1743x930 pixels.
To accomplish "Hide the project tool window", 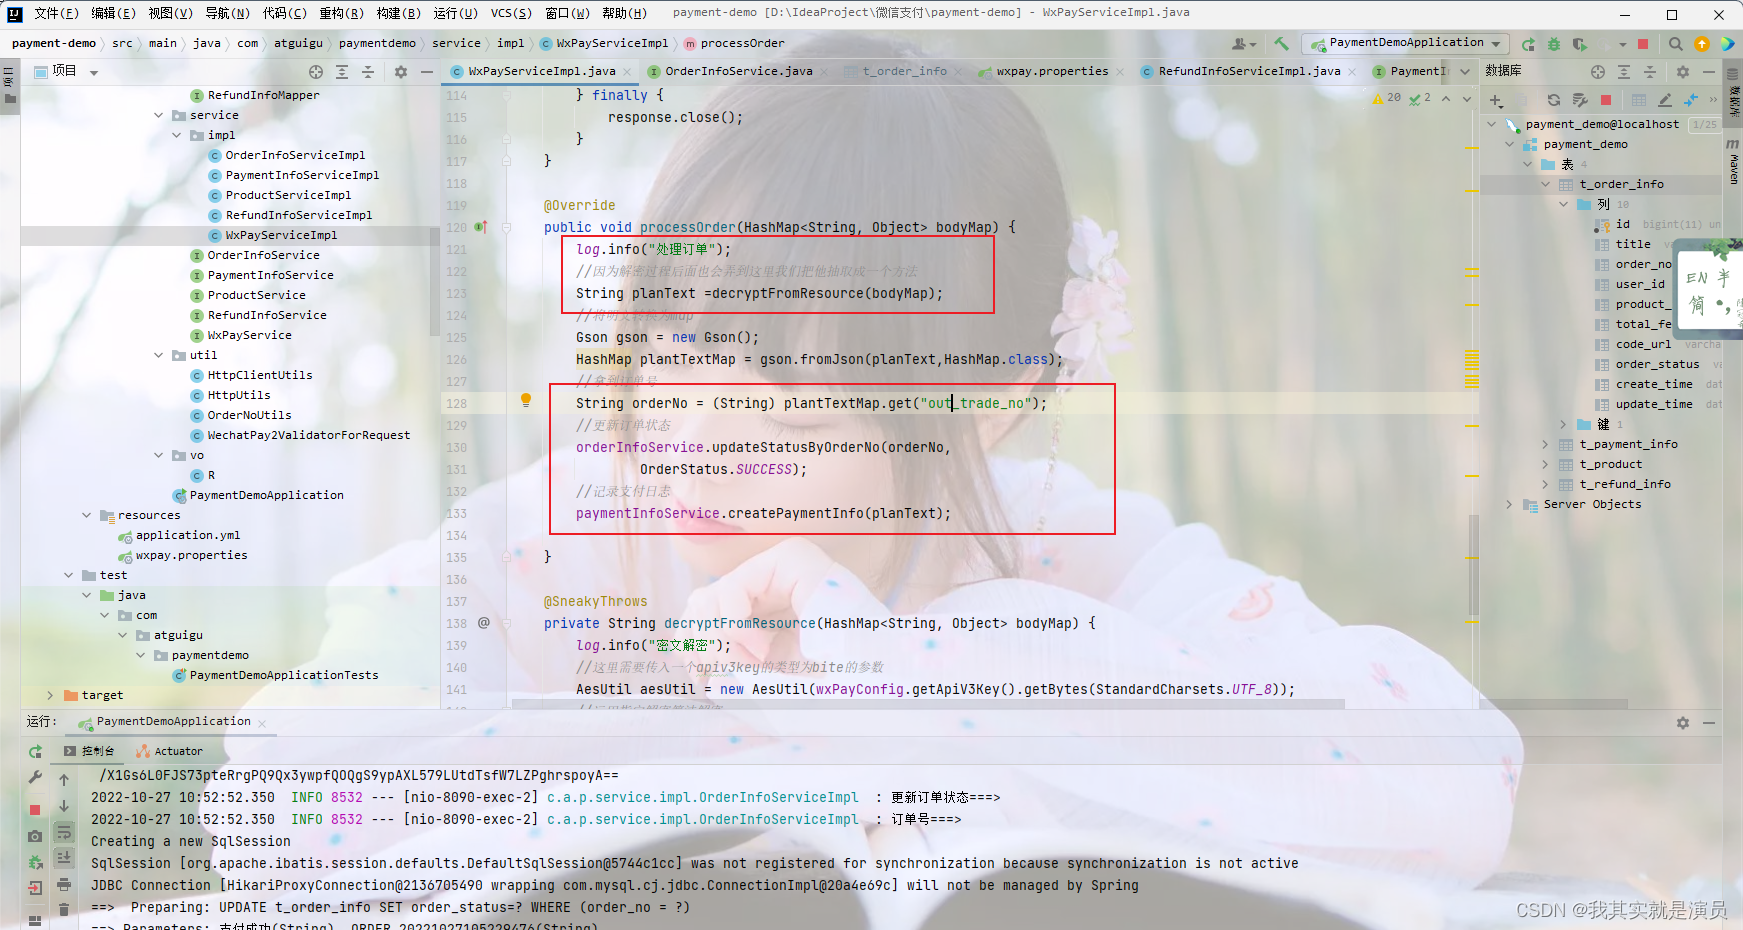I will [427, 72].
